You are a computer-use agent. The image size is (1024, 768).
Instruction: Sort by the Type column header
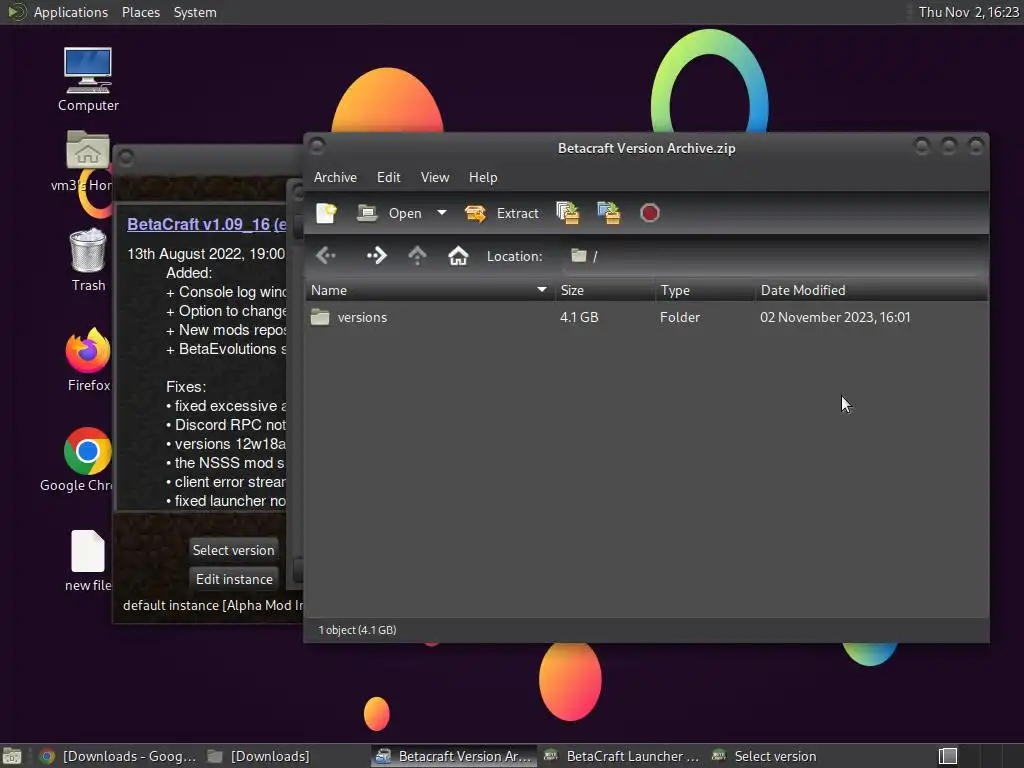(x=705, y=290)
